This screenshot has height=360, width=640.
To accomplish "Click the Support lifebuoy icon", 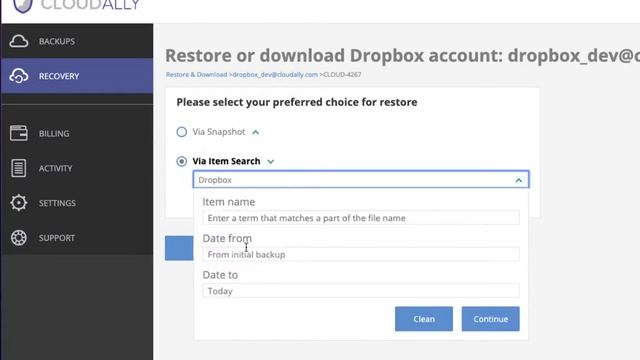I will click(x=19, y=238).
